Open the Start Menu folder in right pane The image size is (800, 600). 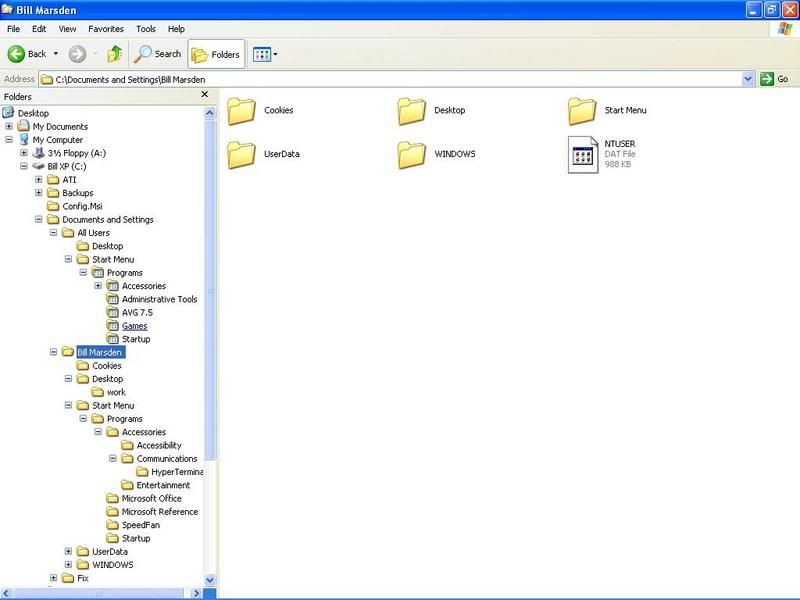pos(582,111)
